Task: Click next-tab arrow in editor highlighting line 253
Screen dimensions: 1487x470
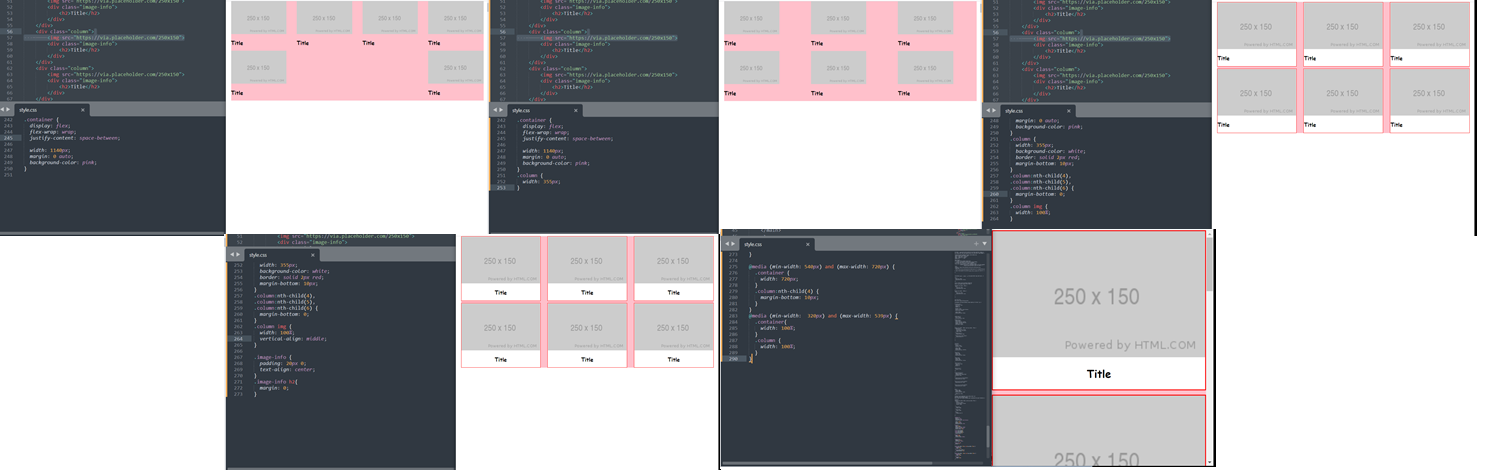Action: tap(501, 110)
